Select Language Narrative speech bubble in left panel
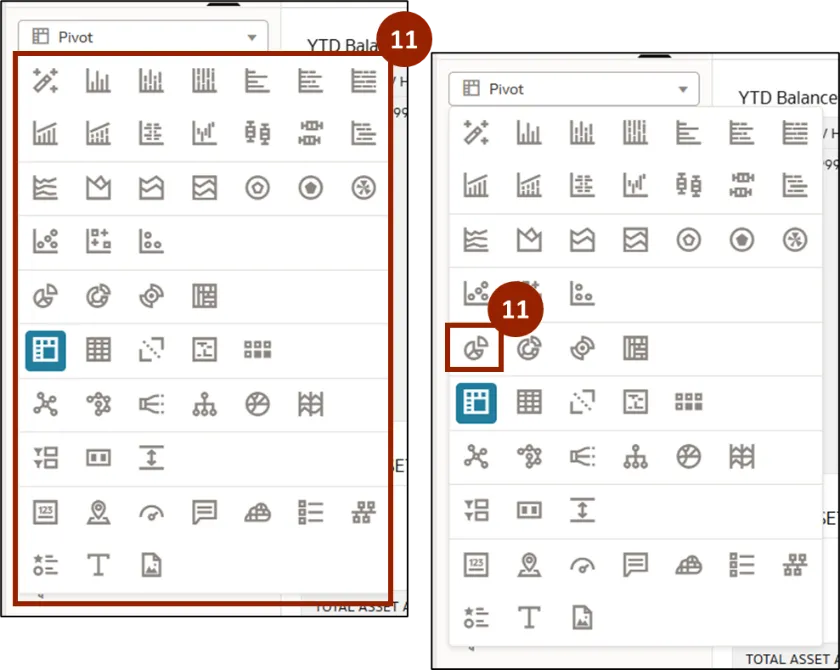 pyautogui.click(x=205, y=513)
